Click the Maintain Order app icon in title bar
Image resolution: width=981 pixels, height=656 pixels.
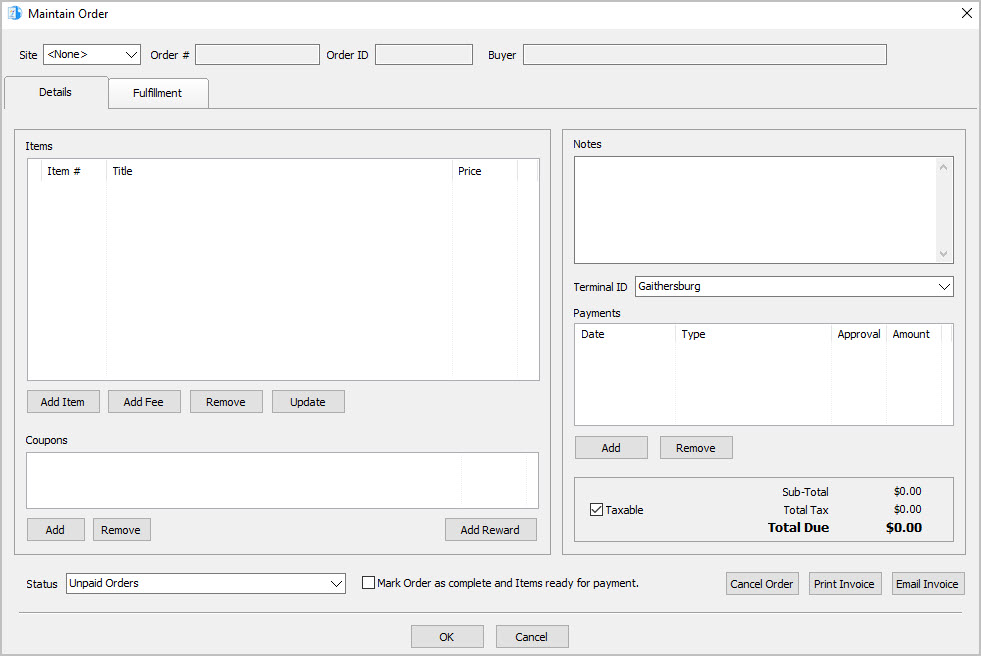coord(14,13)
